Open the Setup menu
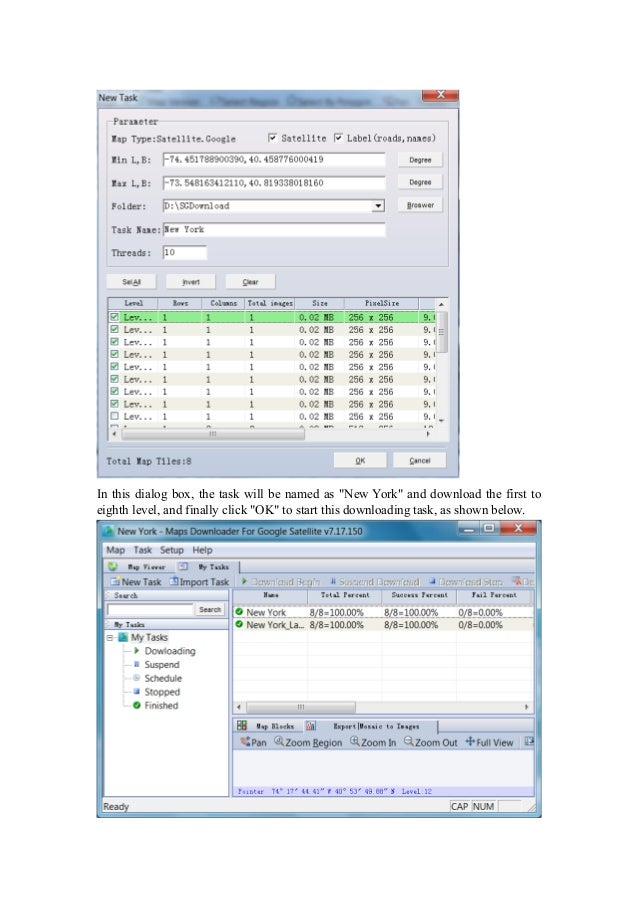 tap(172, 550)
